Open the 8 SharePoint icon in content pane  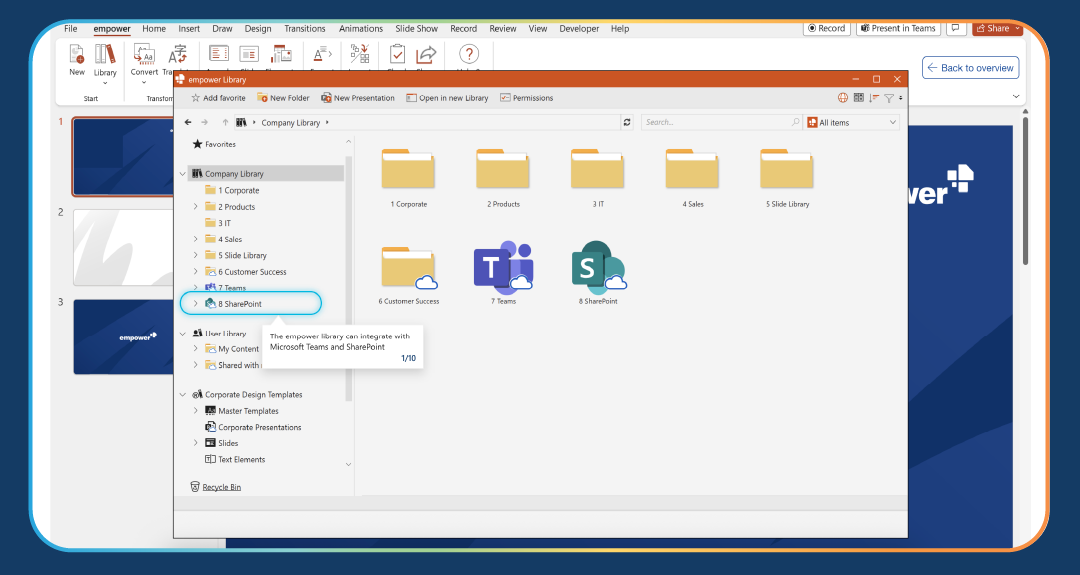click(599, 266)
